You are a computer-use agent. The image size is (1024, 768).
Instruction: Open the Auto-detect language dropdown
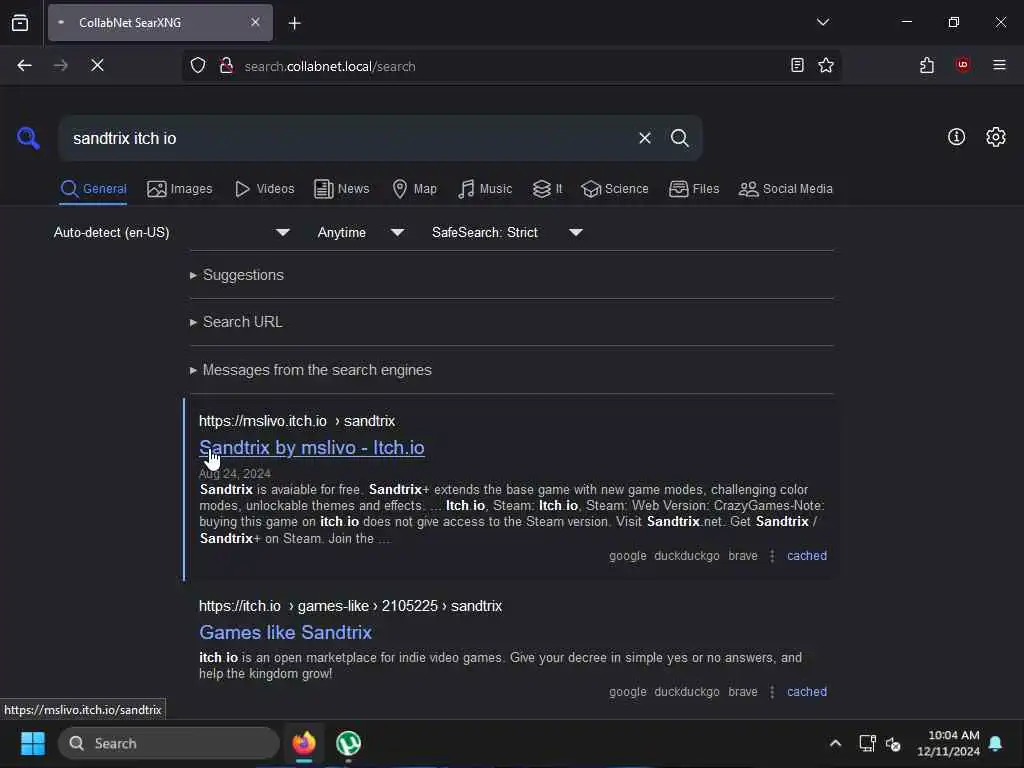tap(172, 232)
